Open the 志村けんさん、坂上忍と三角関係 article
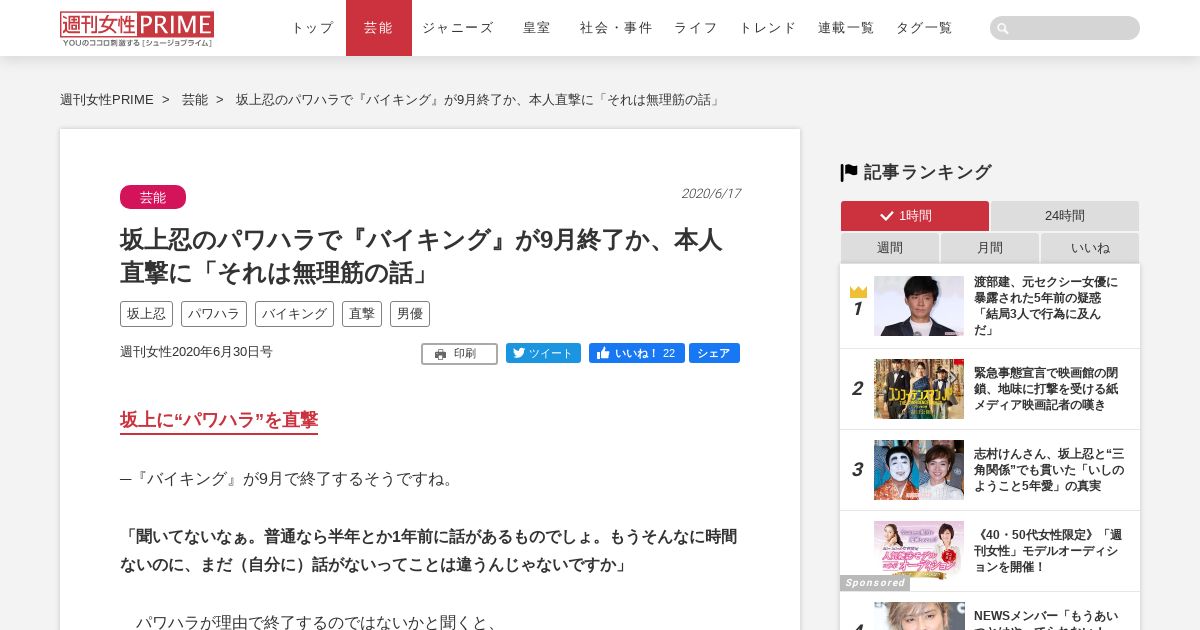 point(1049,470)
